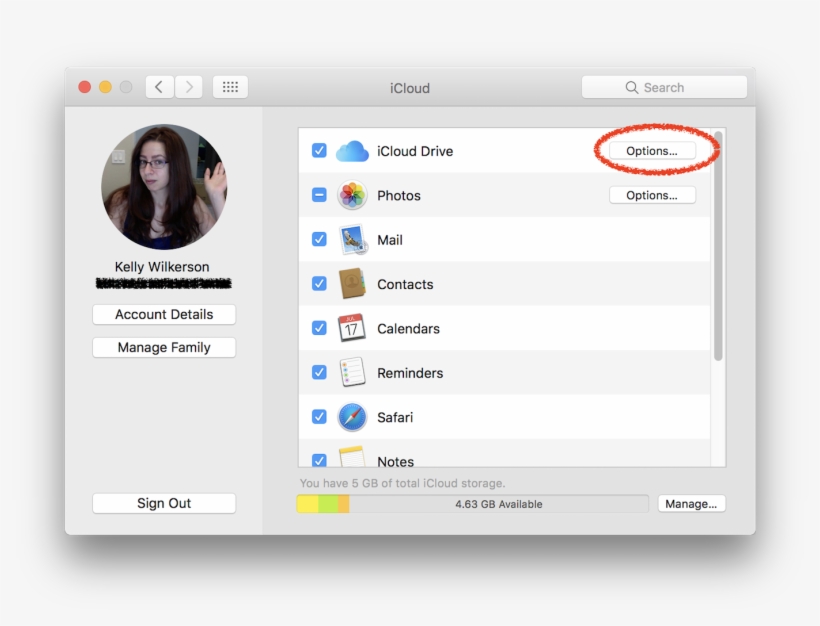This screenshot has width=820, height=626.
Task: Sign out of iCloud
Action: coord(163,503)
